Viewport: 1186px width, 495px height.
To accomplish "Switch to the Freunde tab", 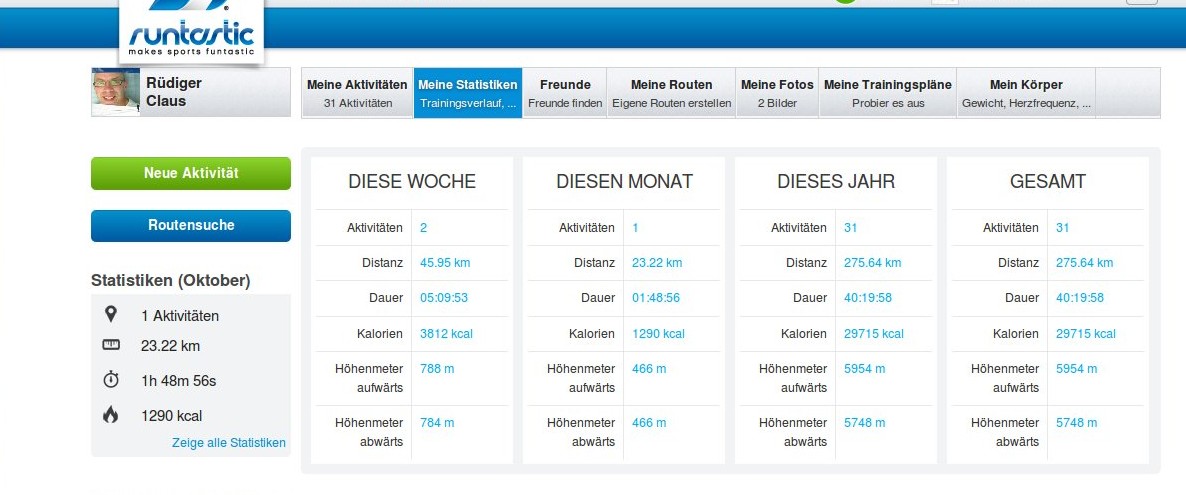I will click(x=565, y=93).
